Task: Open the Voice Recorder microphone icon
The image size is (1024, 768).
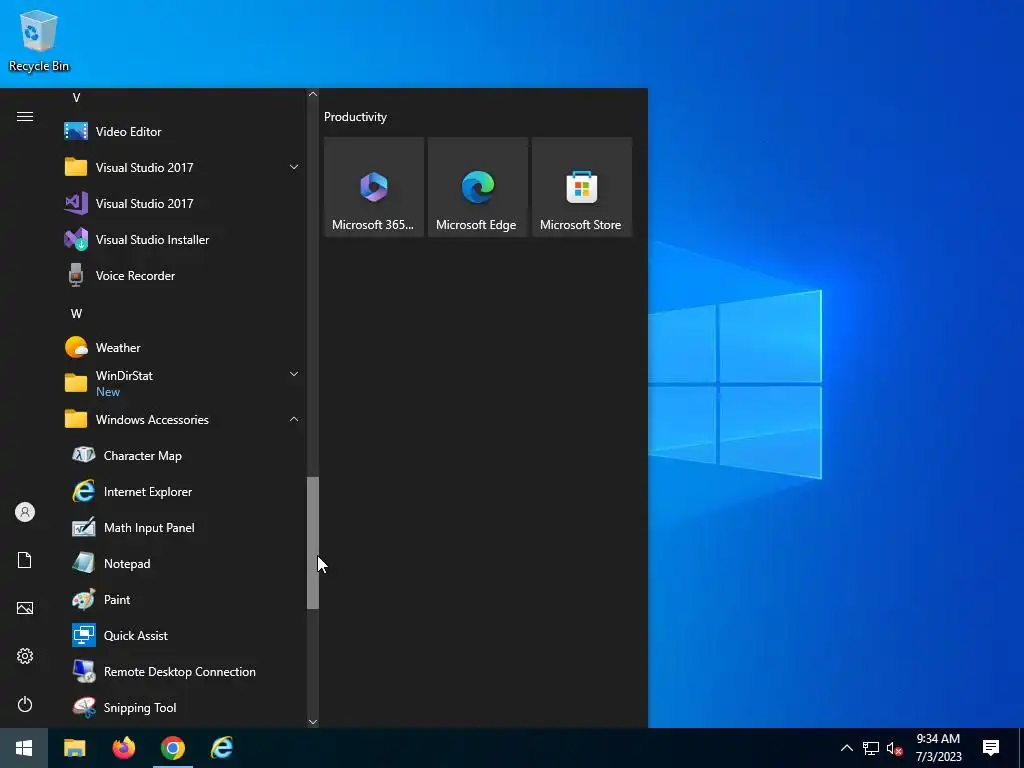Action: (x=76, y=275)
